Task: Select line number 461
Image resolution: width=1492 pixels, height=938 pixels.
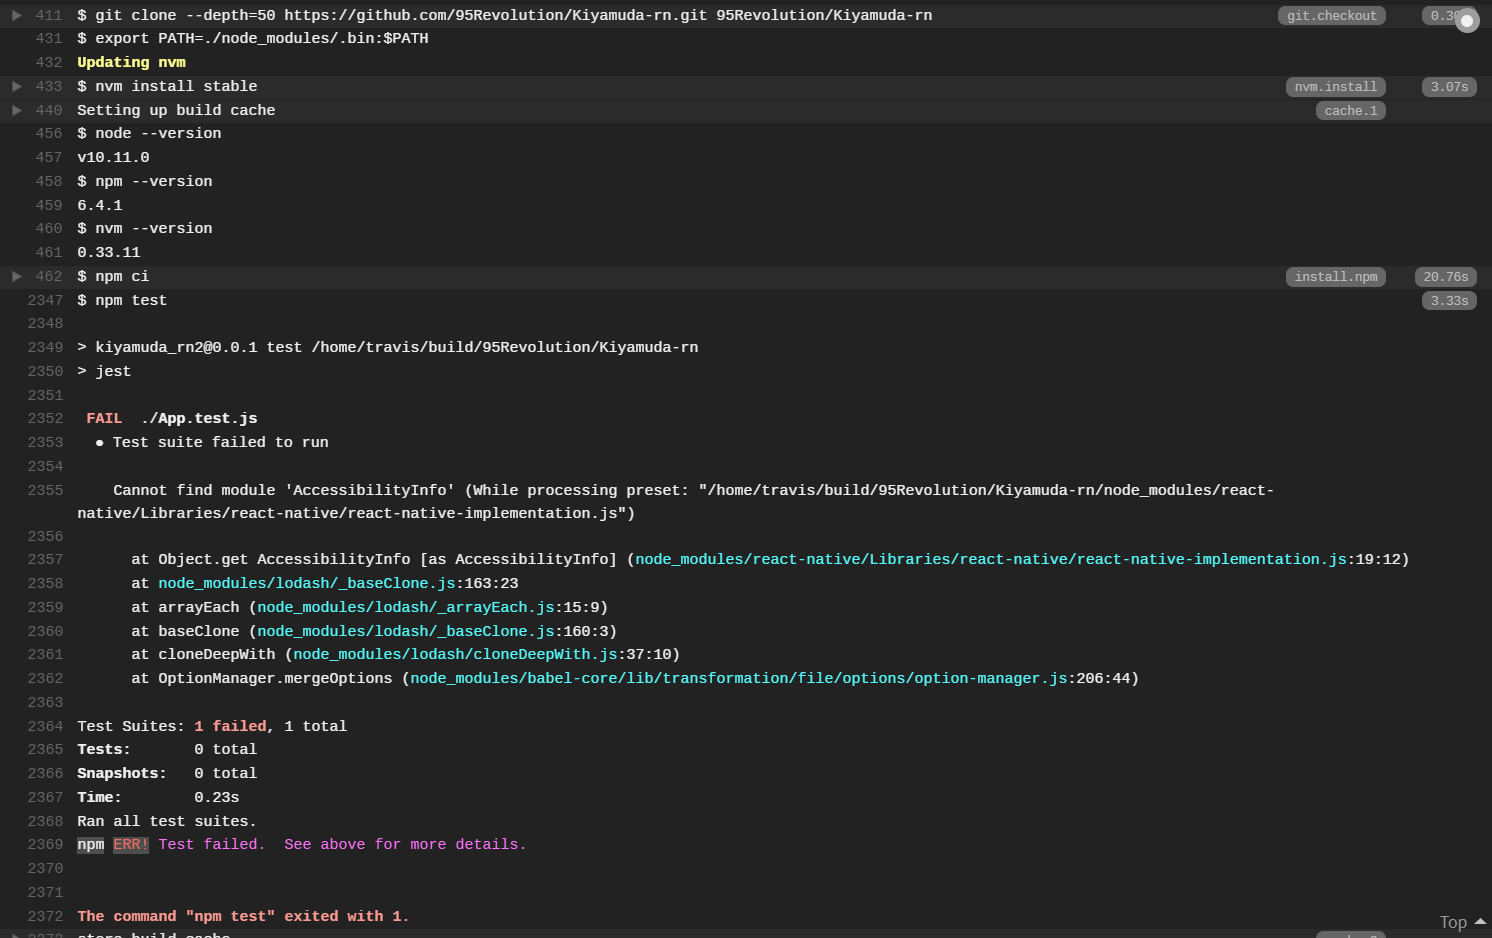Action: pyautogui.click(x=48, y=252)
